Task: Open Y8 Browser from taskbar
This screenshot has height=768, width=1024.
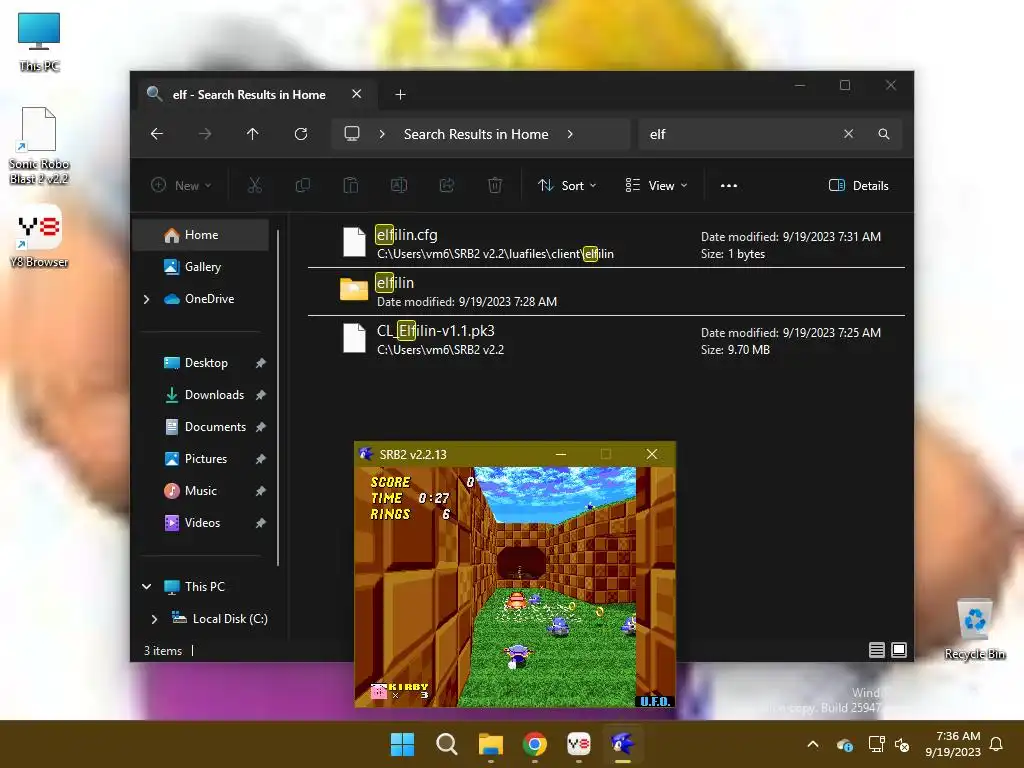Action: pos(579,744)
